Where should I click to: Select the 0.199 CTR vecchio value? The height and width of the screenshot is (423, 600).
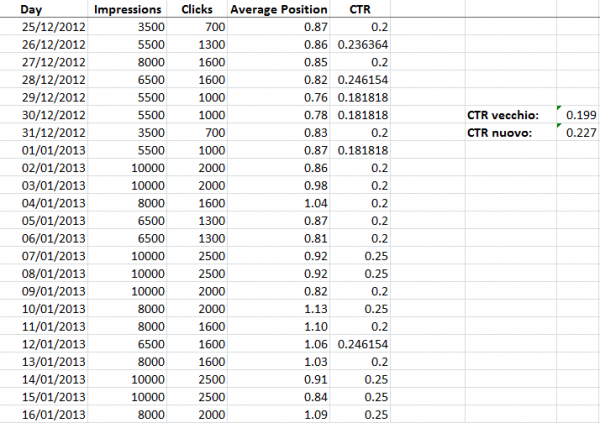[x=578, y=115]
